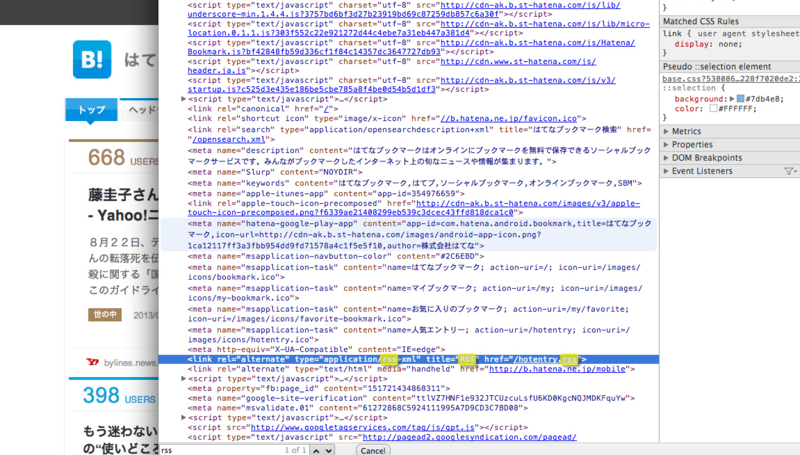The image size is (800, 455).
Task: Click the rss search input field
Action: 219,450
